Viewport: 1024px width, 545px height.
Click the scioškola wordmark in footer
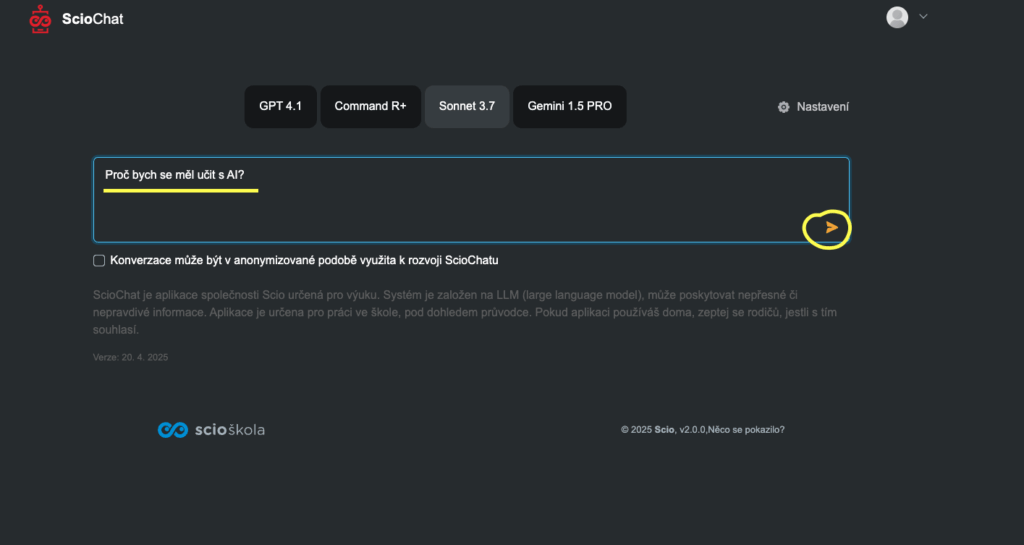(230, 429)
